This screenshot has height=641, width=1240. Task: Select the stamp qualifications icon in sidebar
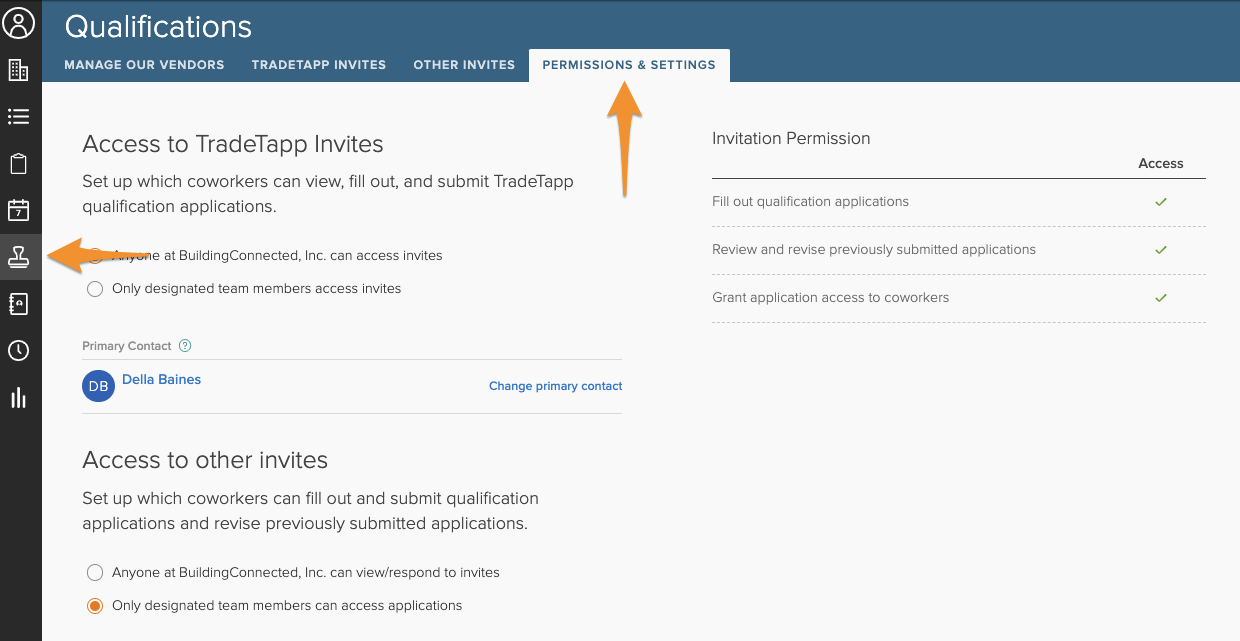coord(19,257)
